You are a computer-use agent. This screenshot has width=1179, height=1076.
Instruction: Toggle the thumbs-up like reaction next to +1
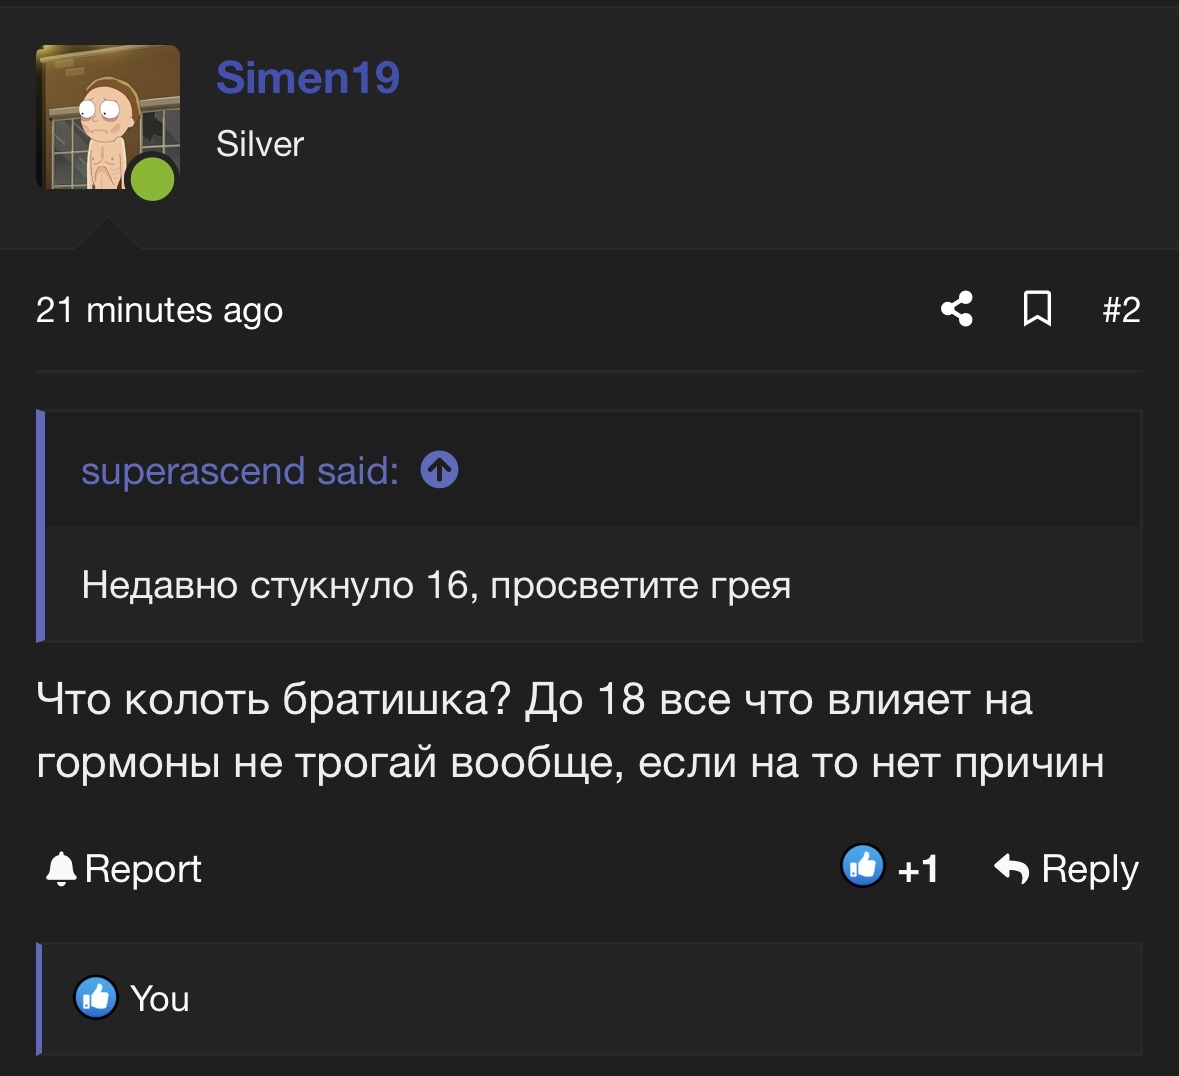click(x=862, y=866)
